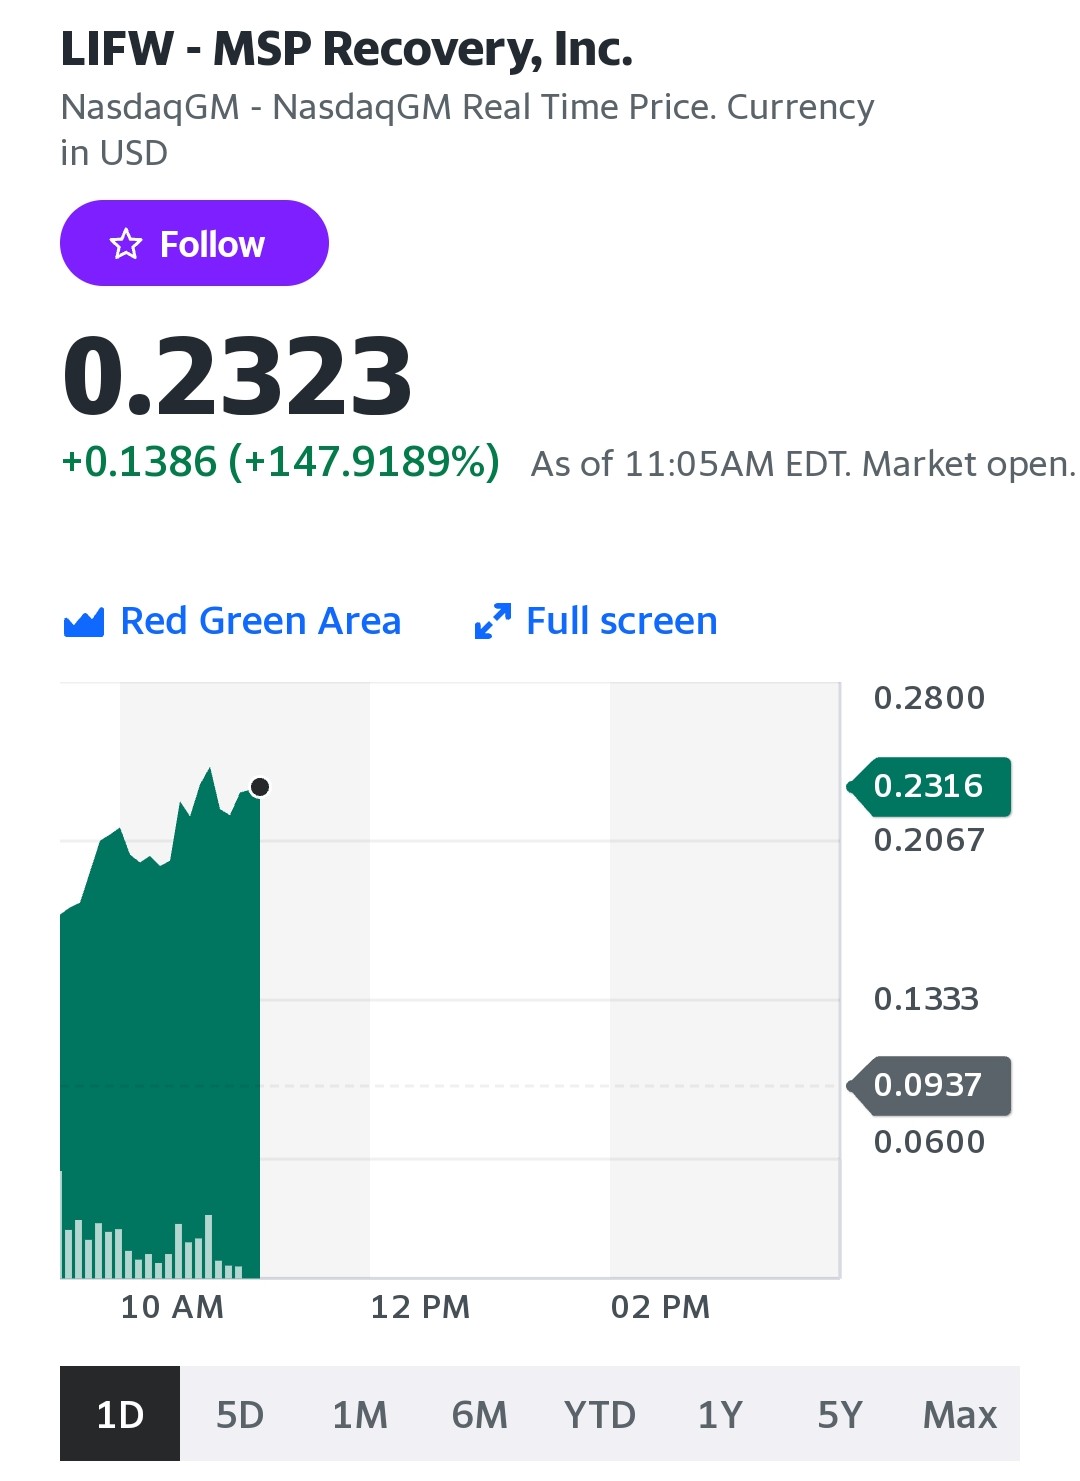
Task: Click the LIFW - MSP Recovery, Inc. title
Action: (x=347, y=50)
